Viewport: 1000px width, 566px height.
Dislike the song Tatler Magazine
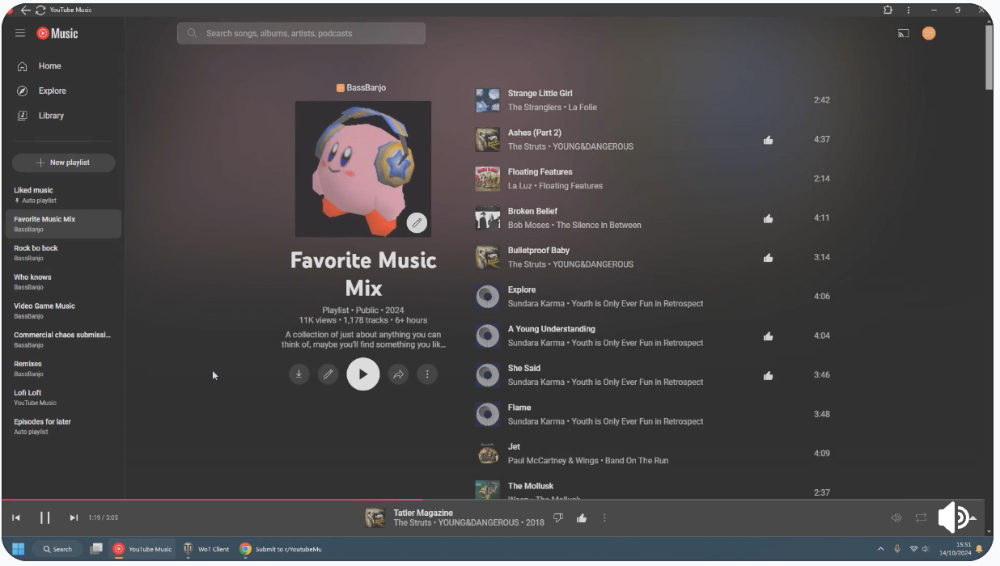558,518
